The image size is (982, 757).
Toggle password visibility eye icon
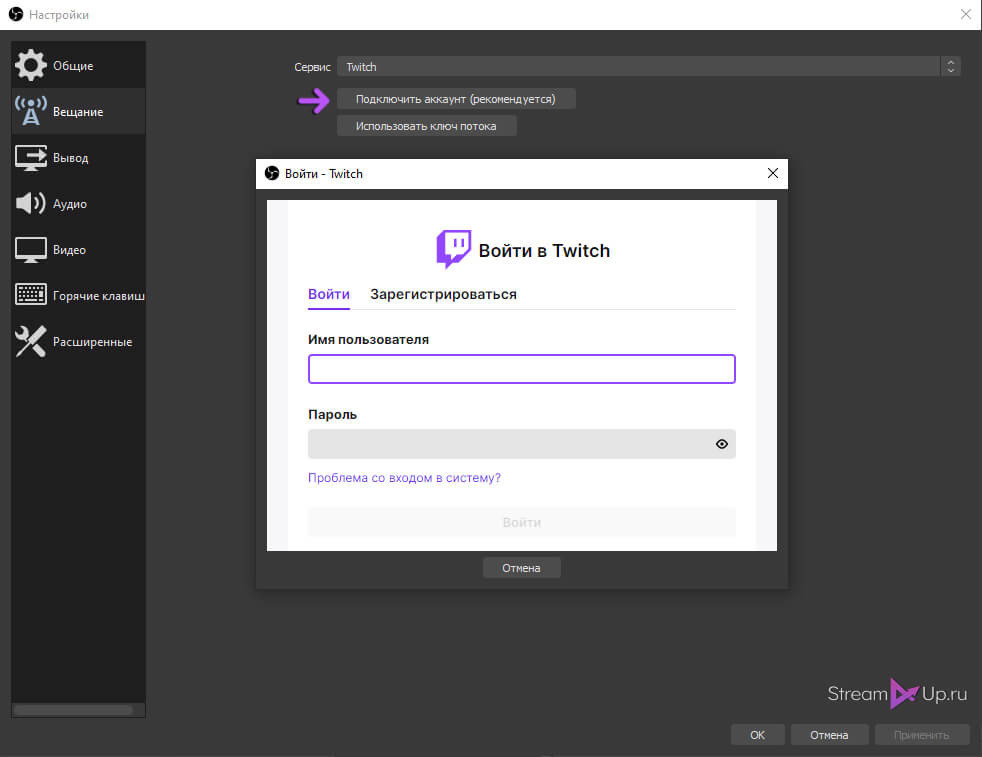click(721, 444)
